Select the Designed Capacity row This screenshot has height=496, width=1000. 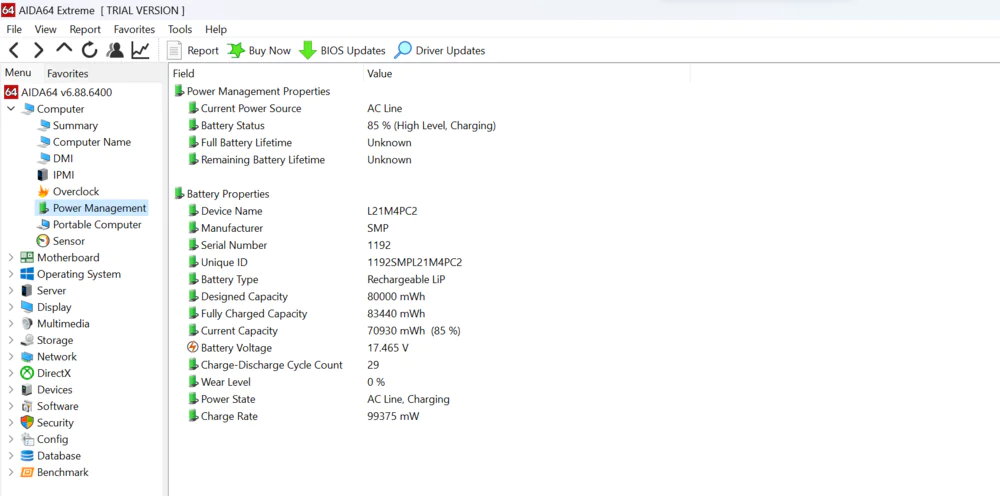coord(306,296)
